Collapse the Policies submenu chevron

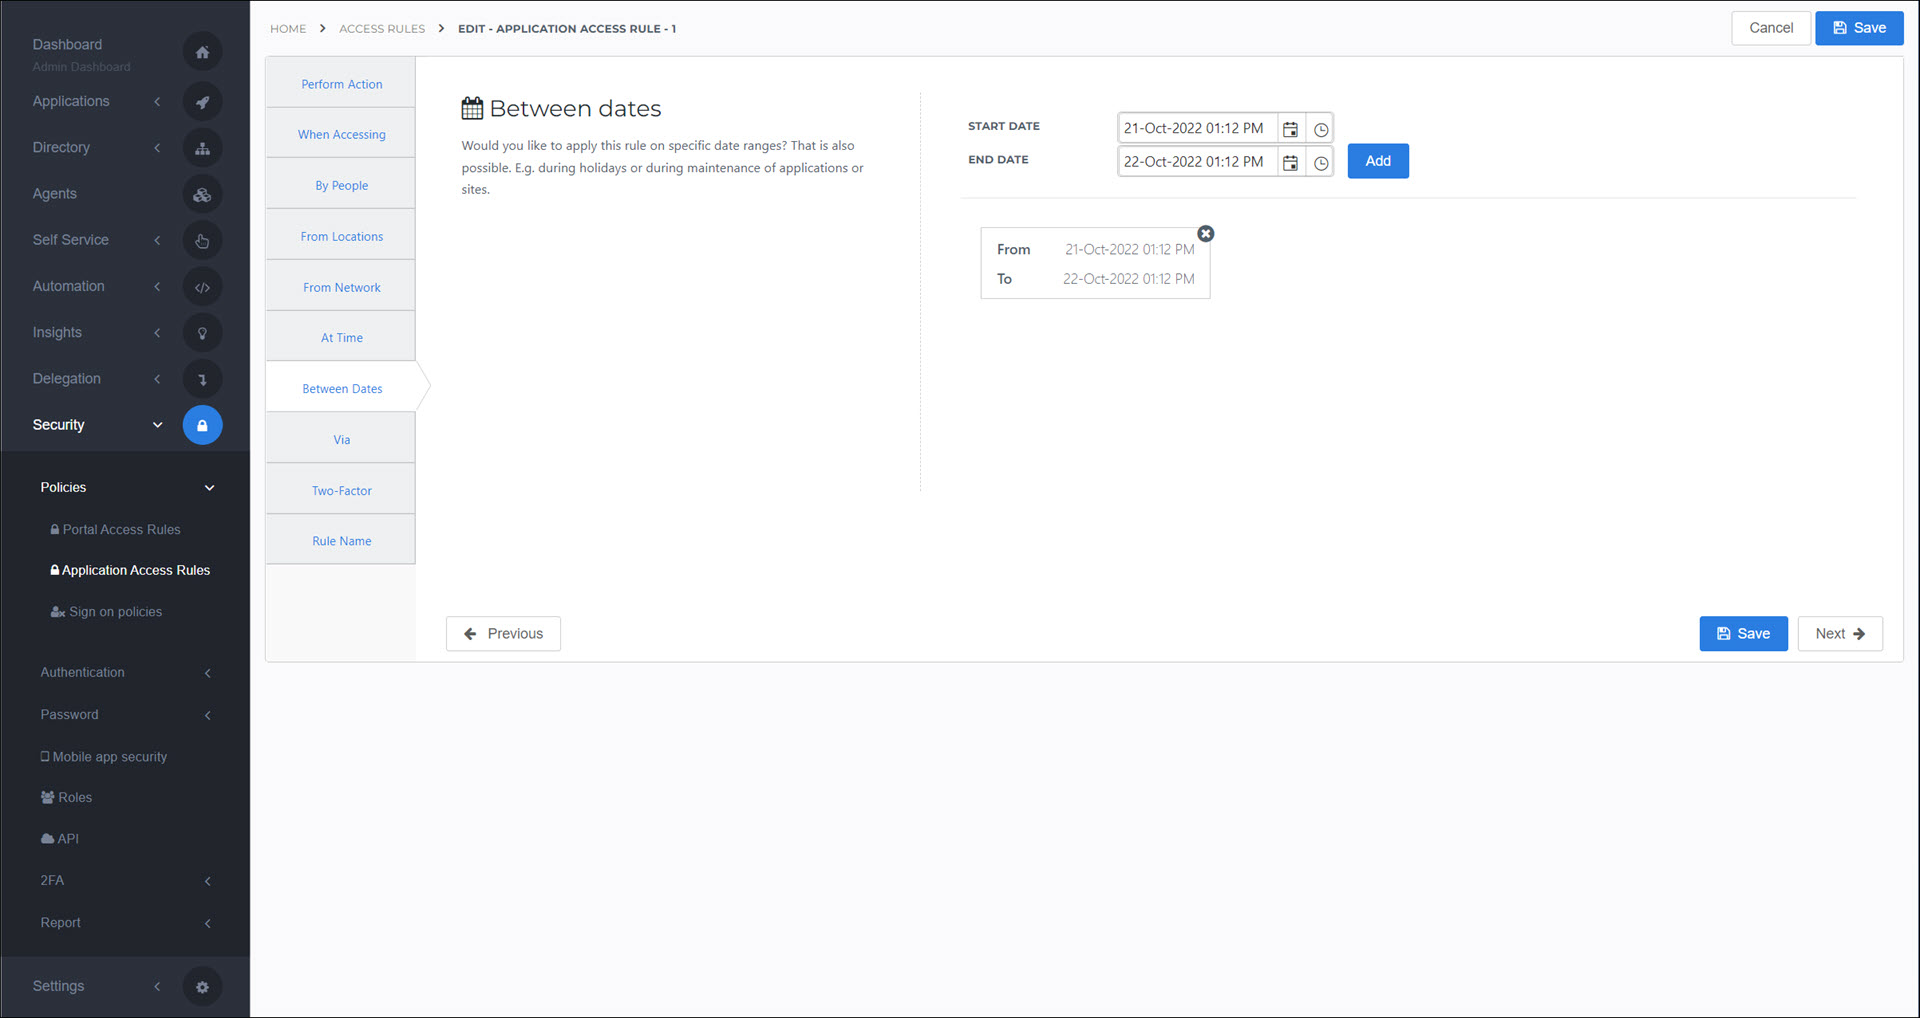pyautogui.click(x=209, y=488)
